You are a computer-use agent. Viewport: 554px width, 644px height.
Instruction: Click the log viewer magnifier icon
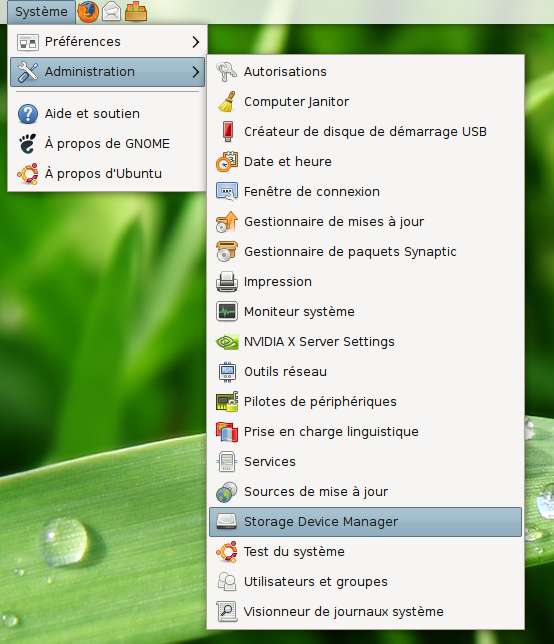coord(227,612)
